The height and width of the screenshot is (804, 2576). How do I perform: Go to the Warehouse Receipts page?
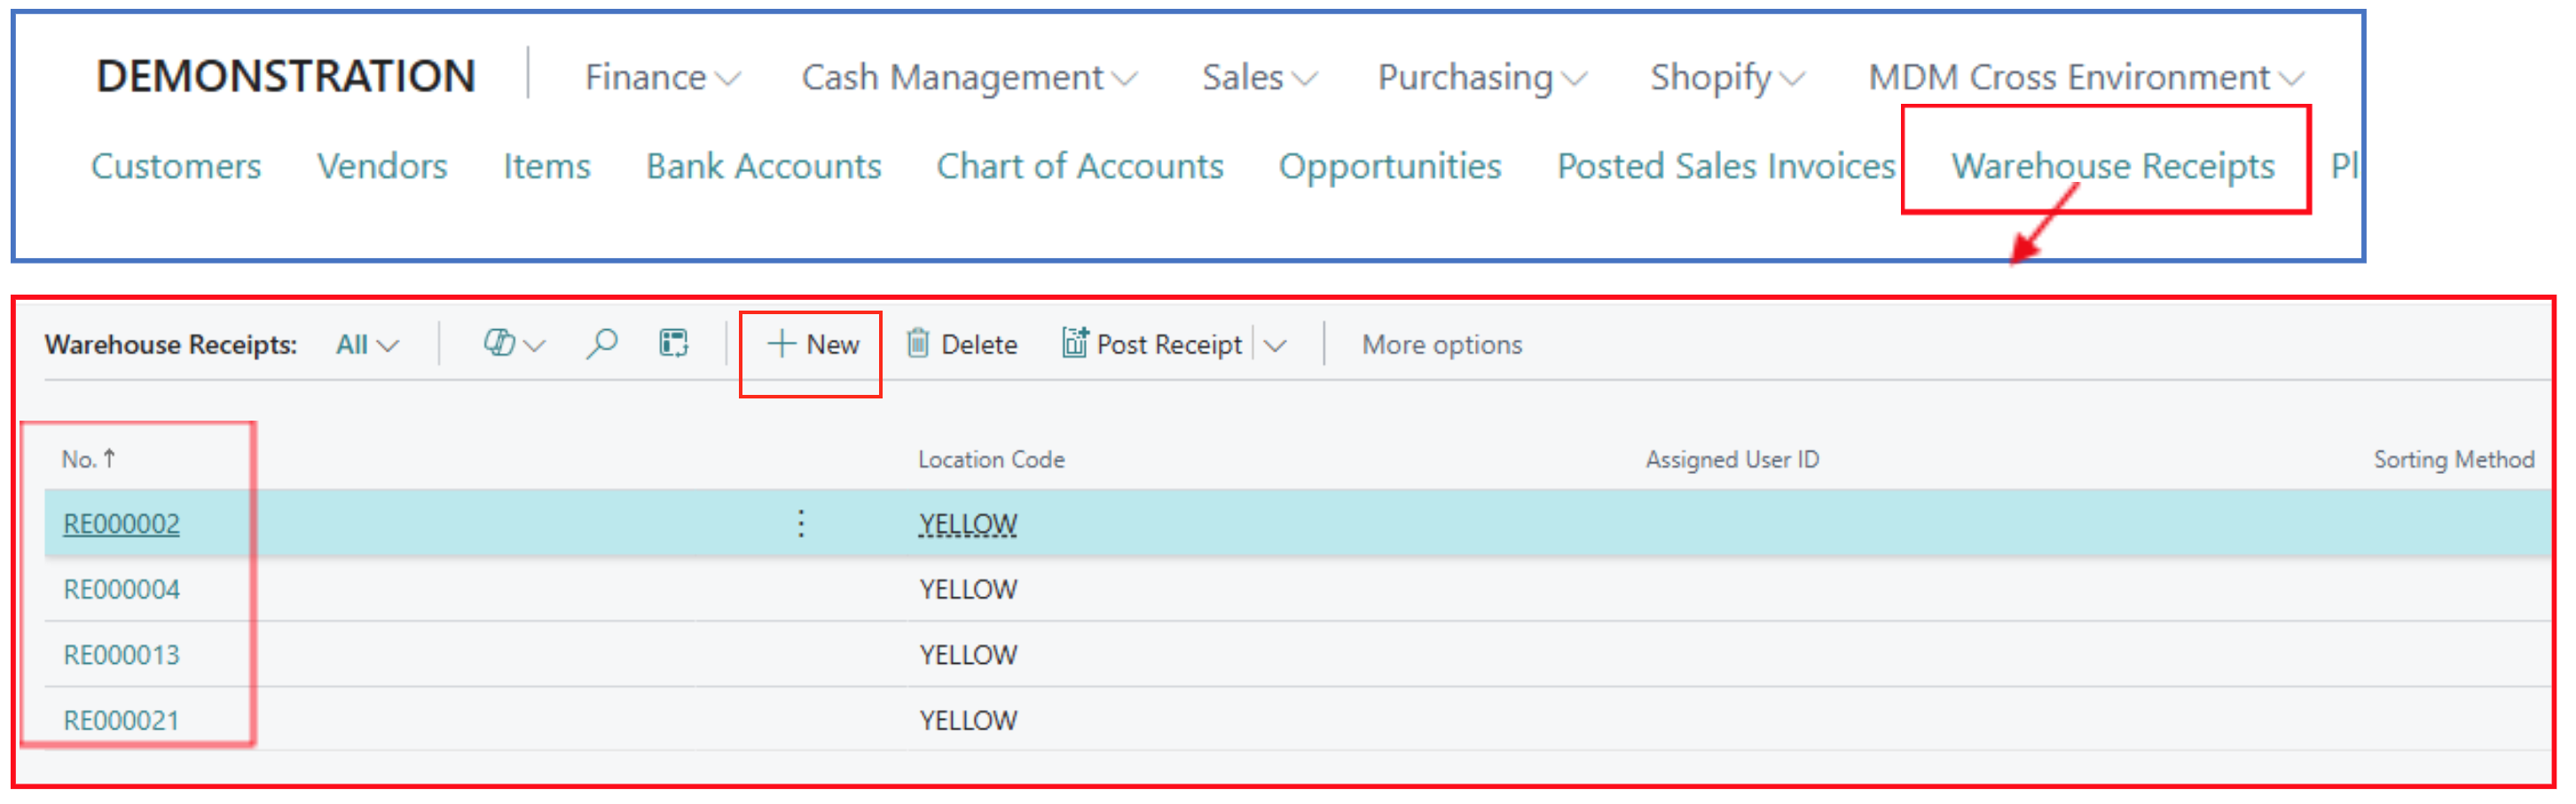2112,166
